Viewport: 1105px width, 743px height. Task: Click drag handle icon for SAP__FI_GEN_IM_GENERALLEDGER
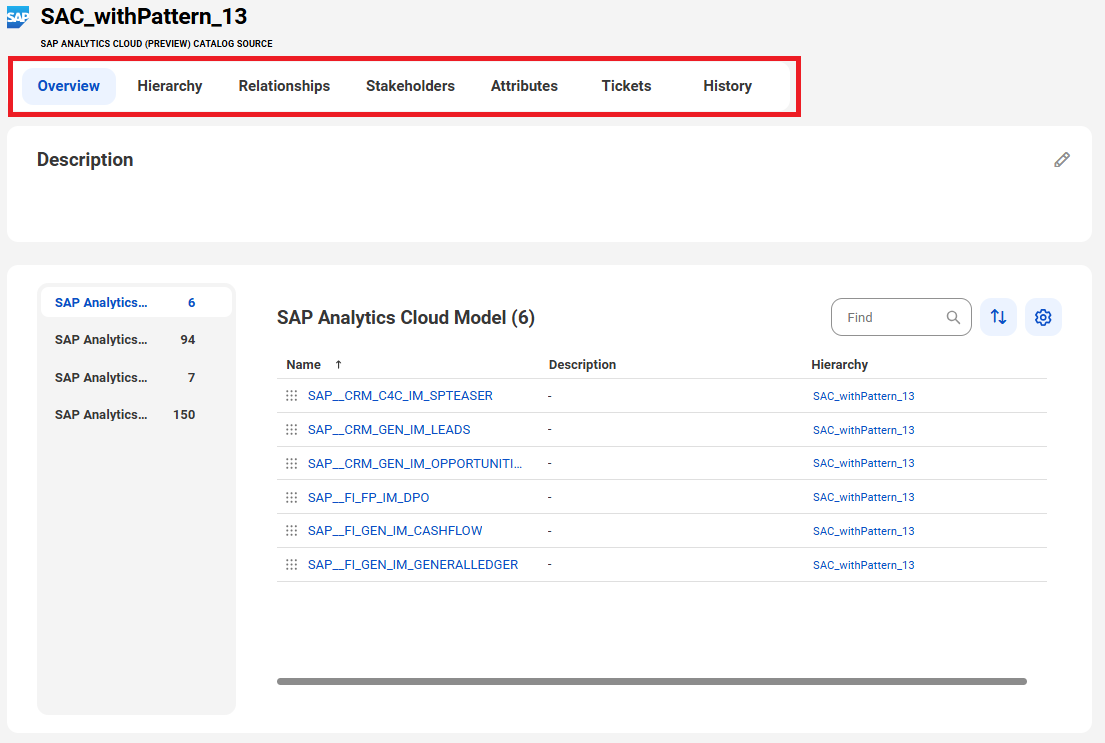(291, 565)
